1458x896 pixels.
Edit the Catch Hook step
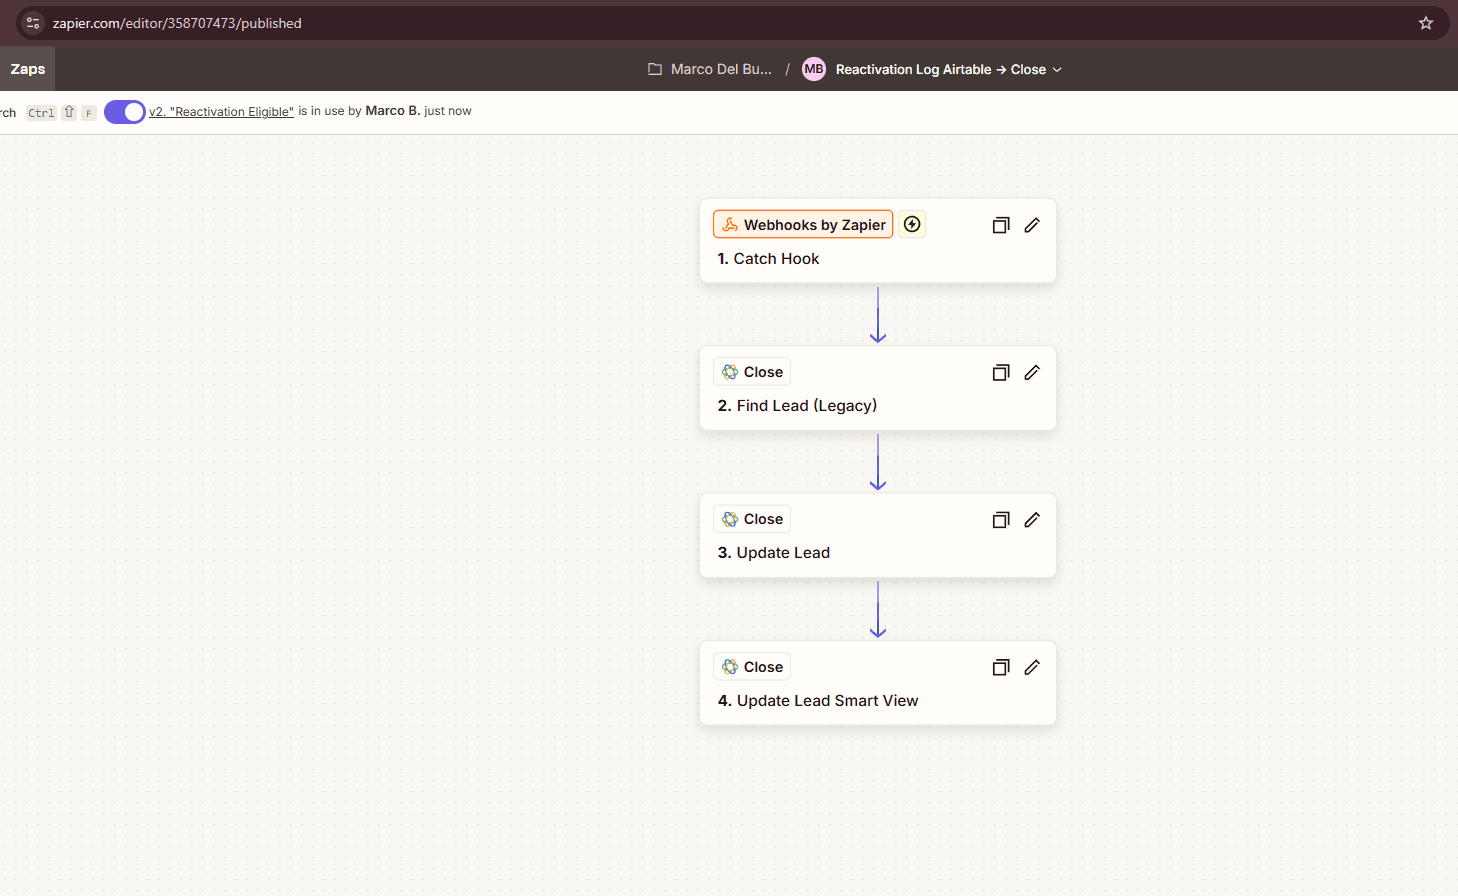pos(1032,225)
